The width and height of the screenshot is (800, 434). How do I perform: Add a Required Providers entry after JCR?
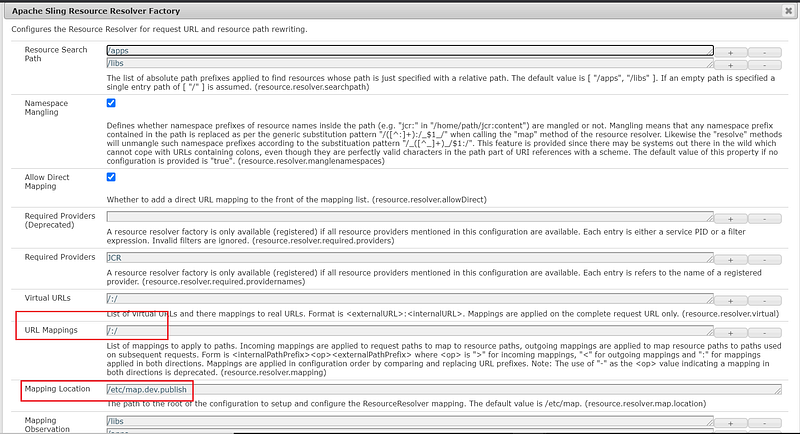click(731, 260)
